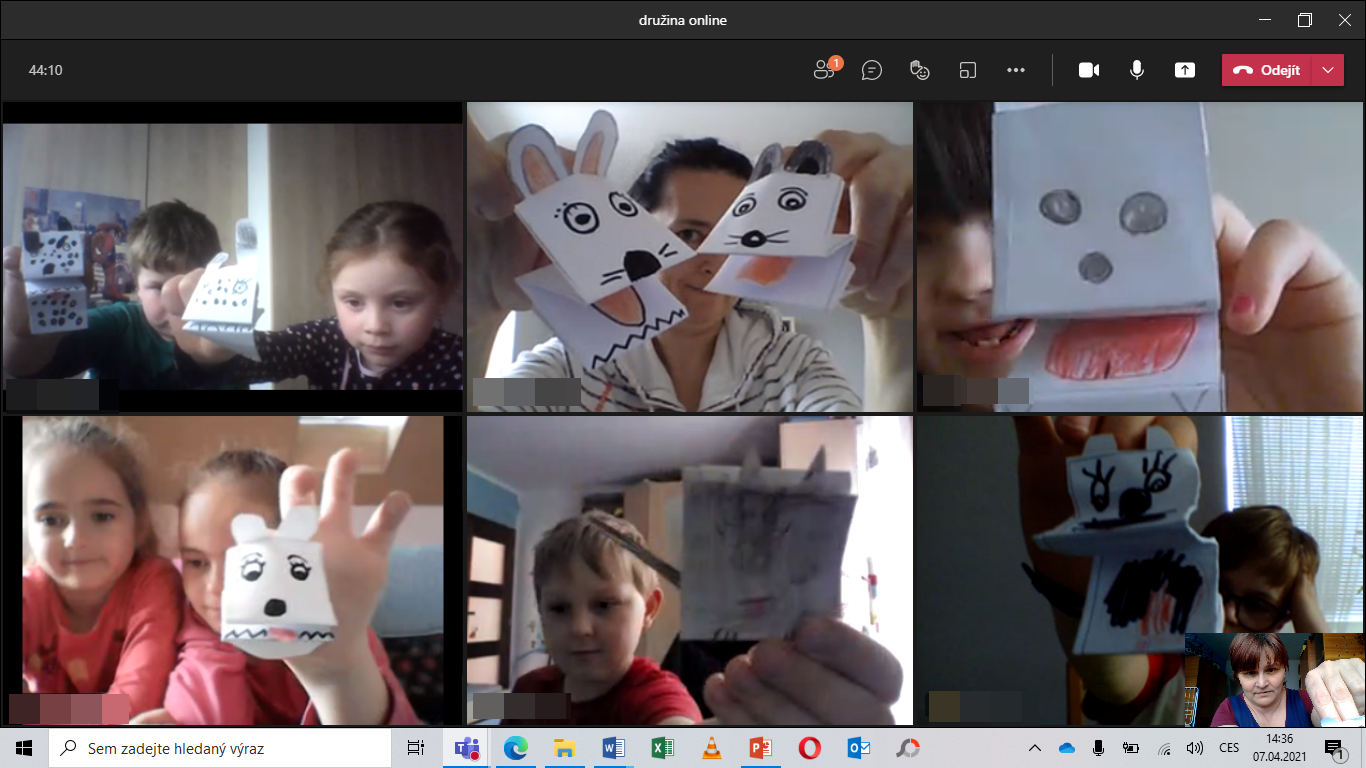Click the search box 'Sem zadejte hledaný výraz'
Screen dimensions: 1366x768
[220, 748]
